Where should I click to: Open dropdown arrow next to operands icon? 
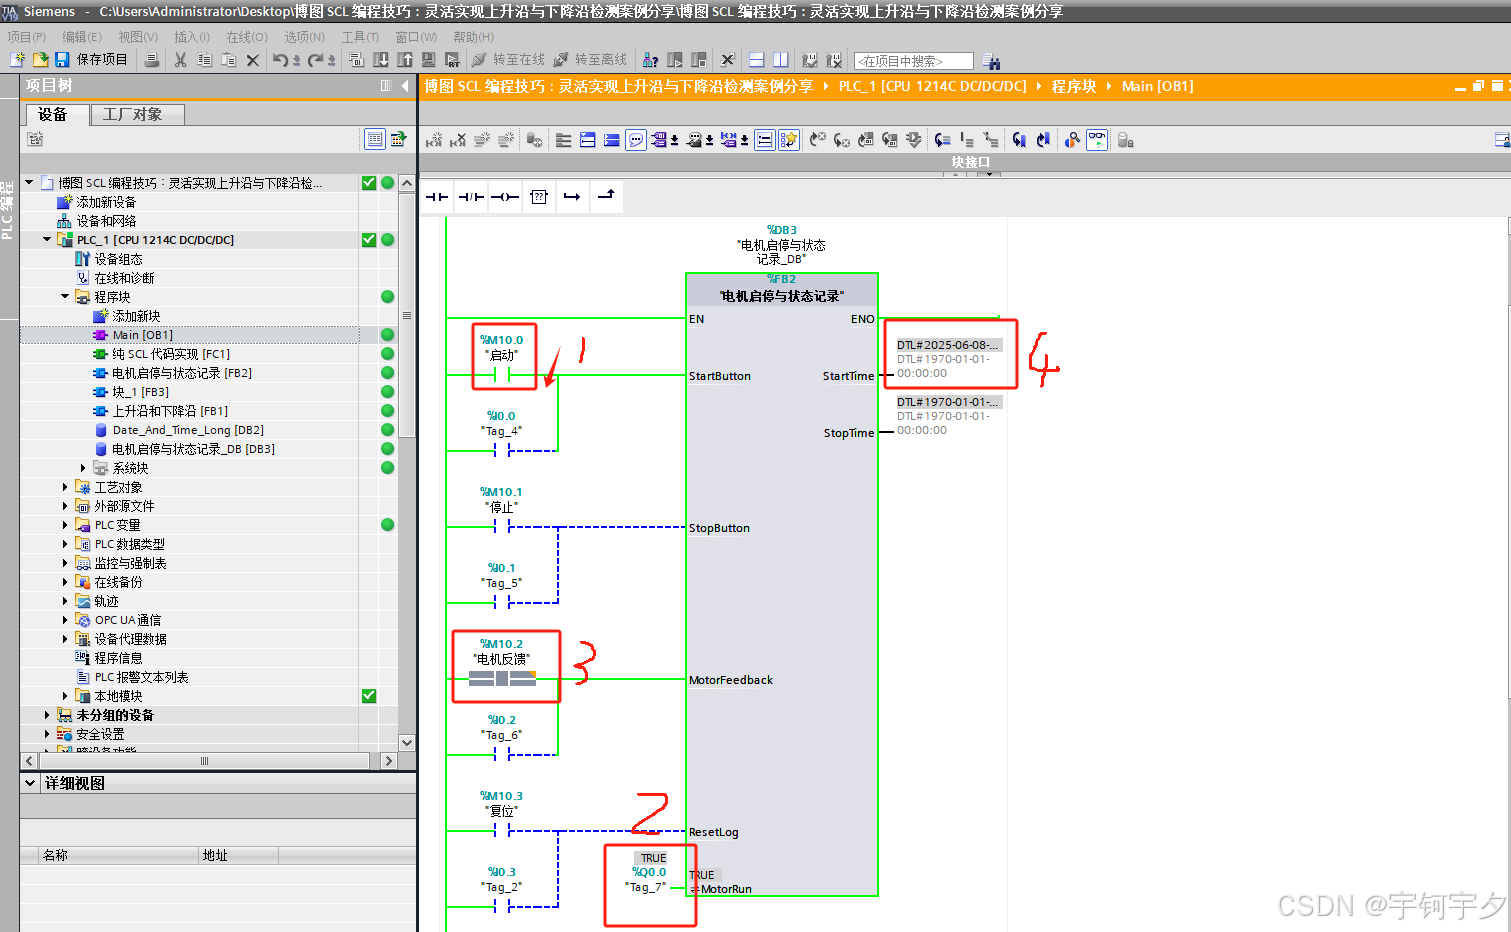tap(674, 141)
